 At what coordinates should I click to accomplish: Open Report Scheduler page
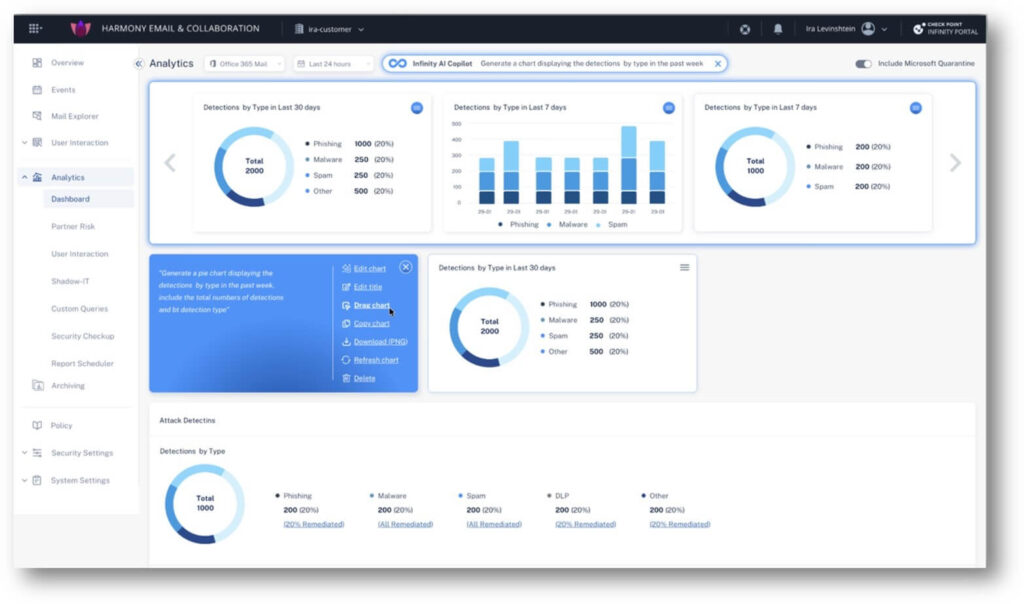[x=82, y=364]
